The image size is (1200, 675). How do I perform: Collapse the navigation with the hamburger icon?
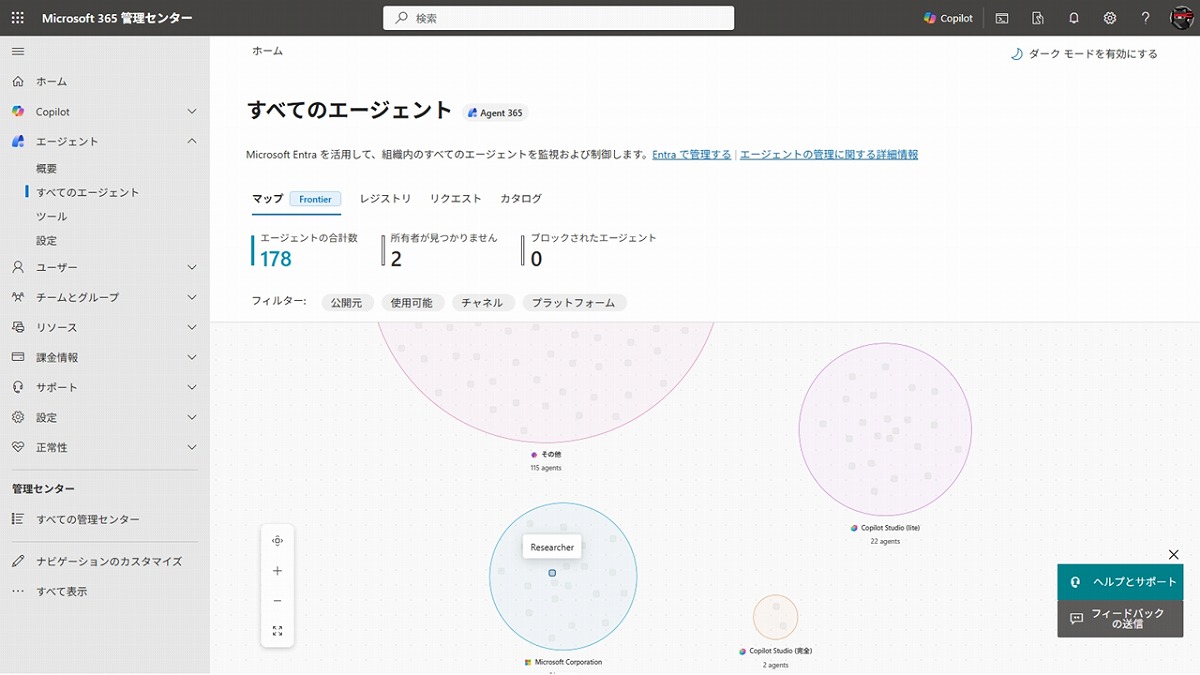(x=16, y=50)
